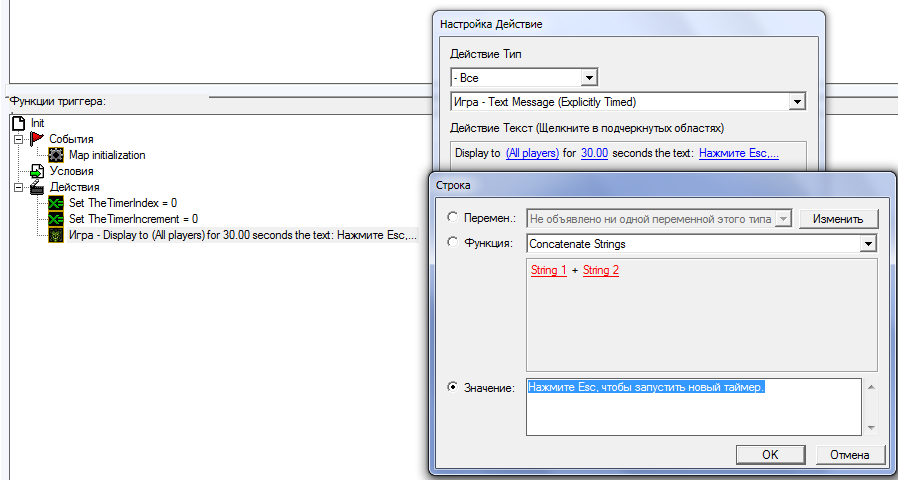Select the Init trigger page icon

click(x=19, y=123)
